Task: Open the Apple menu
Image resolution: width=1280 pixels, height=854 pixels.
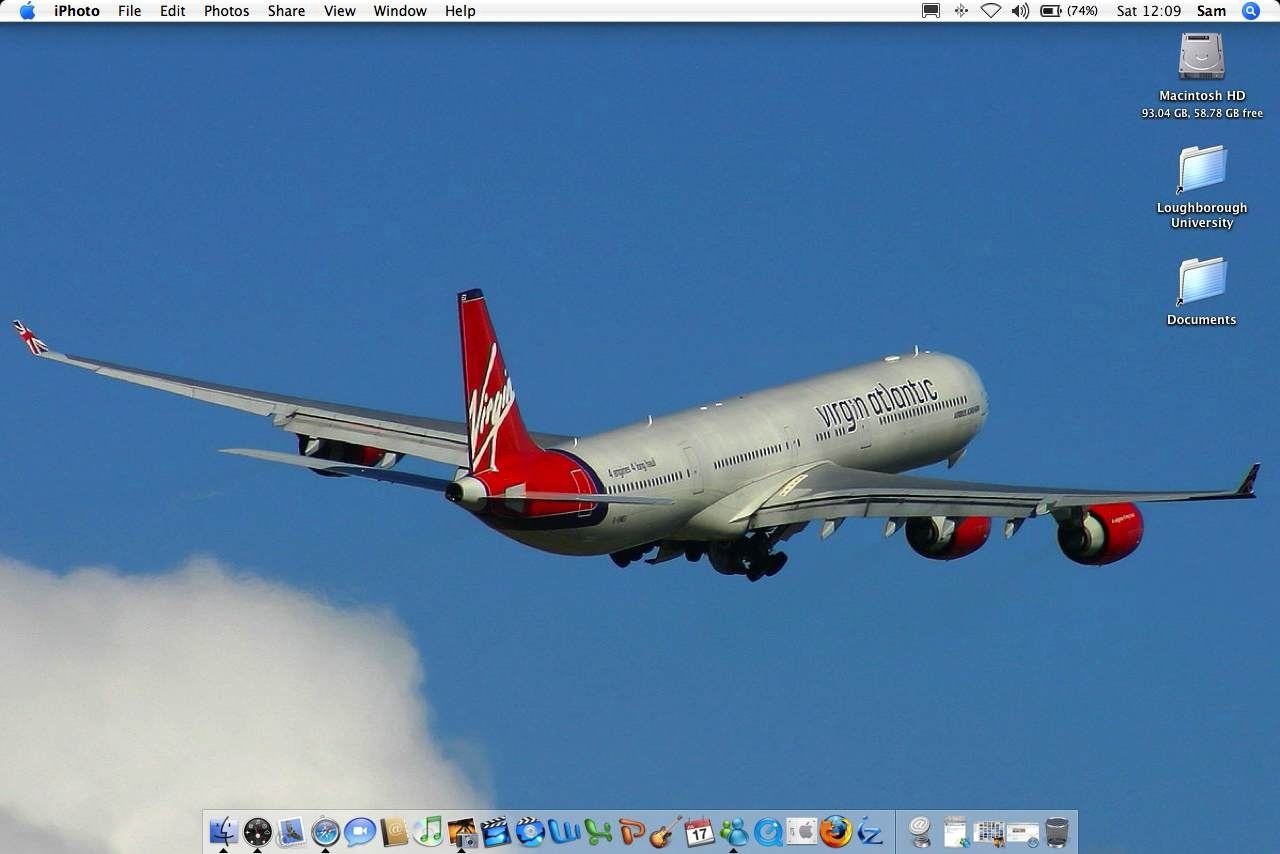Action: (27, 11)
